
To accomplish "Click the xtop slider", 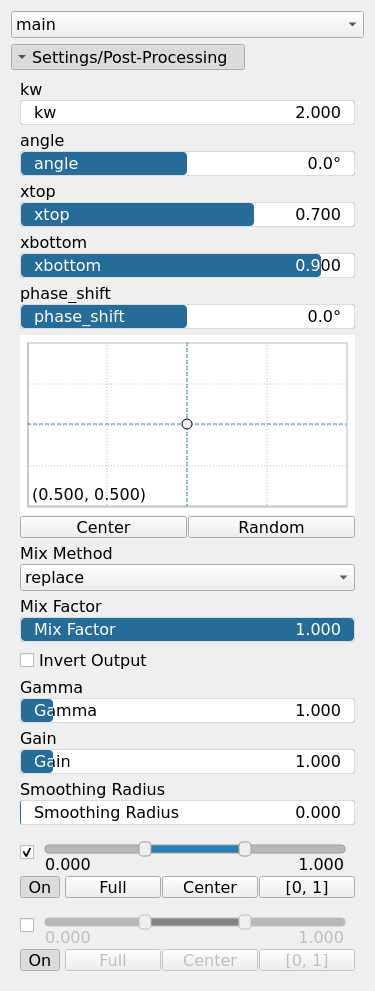I will coord(187,215).
